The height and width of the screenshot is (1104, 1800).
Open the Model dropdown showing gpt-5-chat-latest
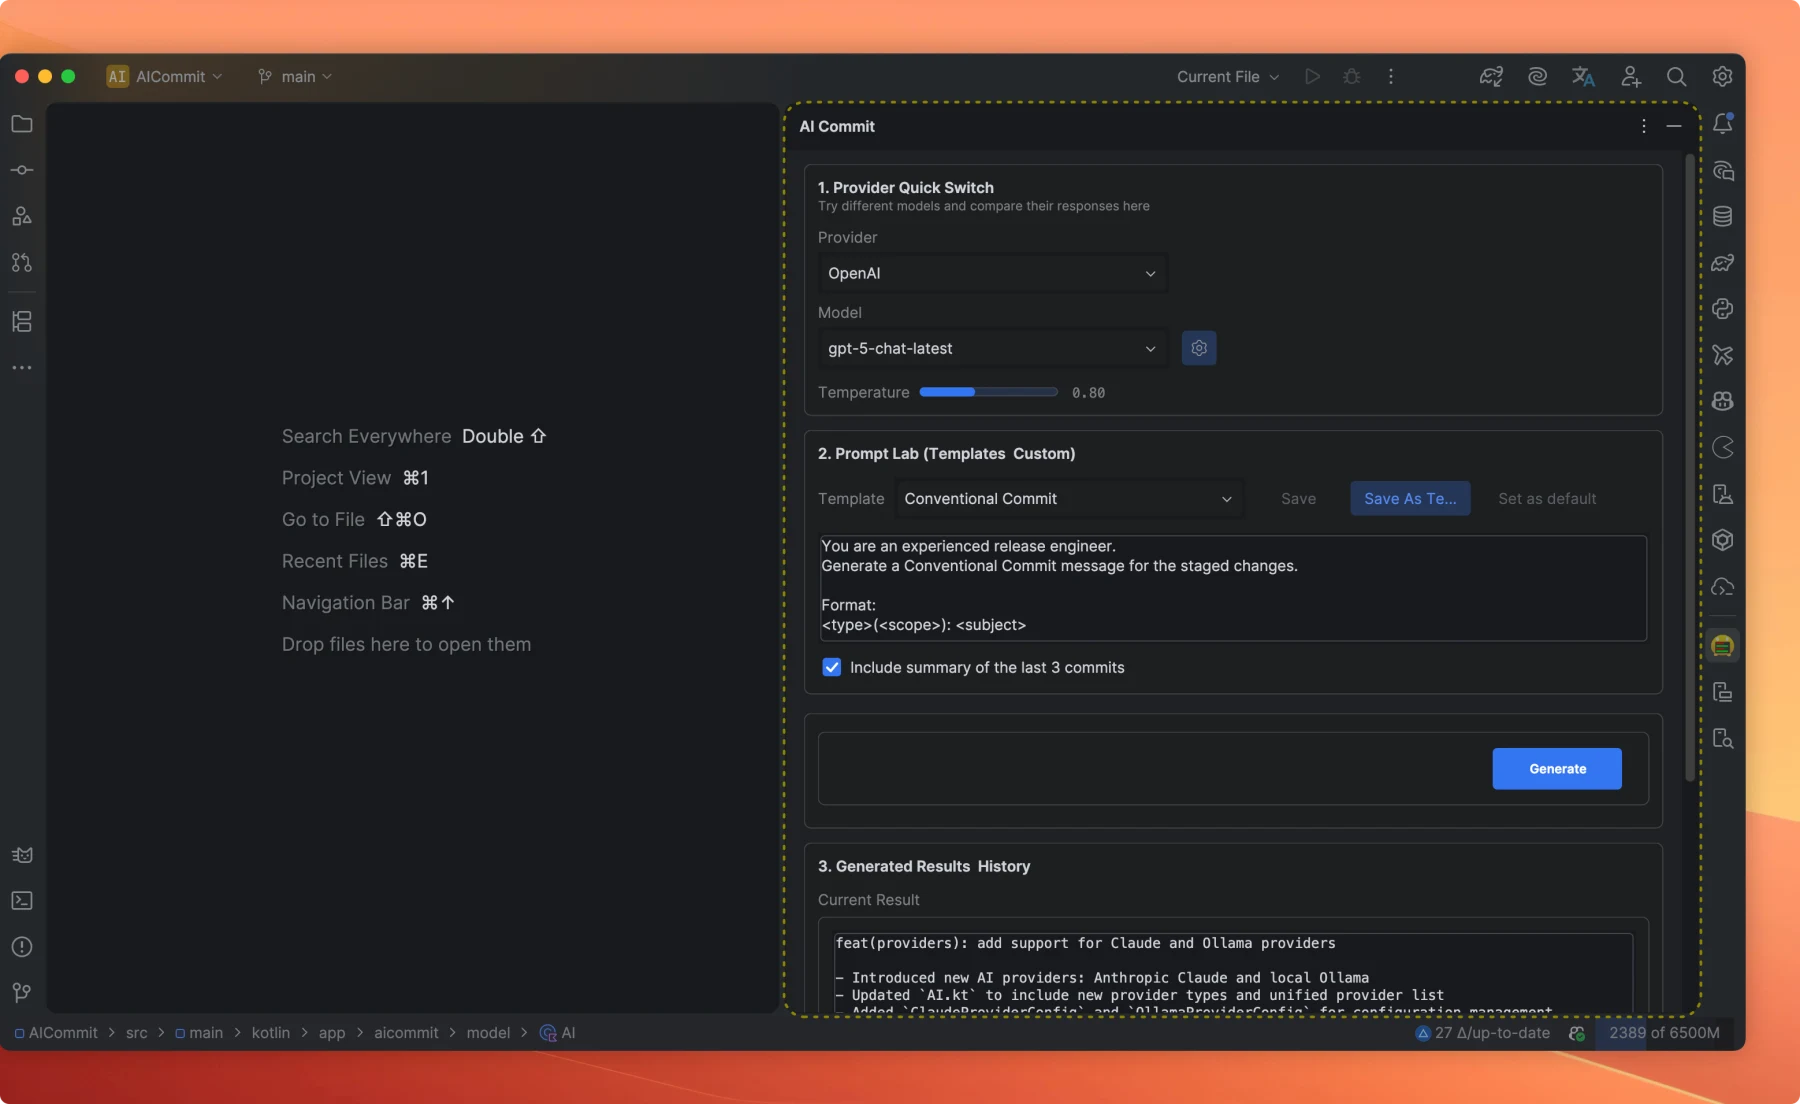coord(992,348)
